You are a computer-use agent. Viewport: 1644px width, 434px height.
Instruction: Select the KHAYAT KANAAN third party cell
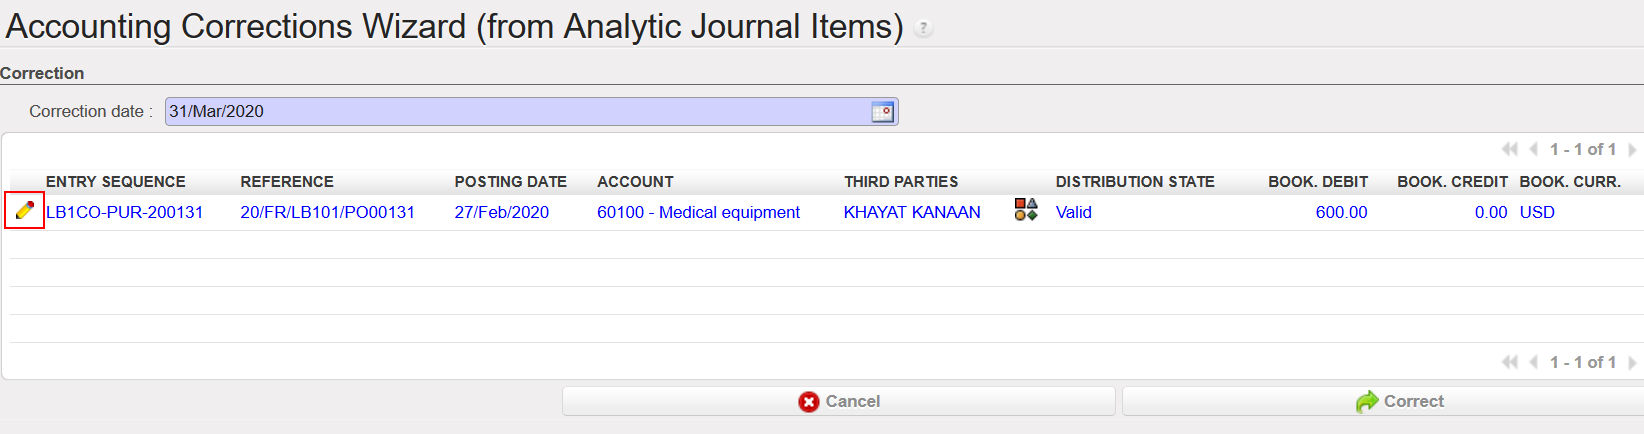click(912, 212)
